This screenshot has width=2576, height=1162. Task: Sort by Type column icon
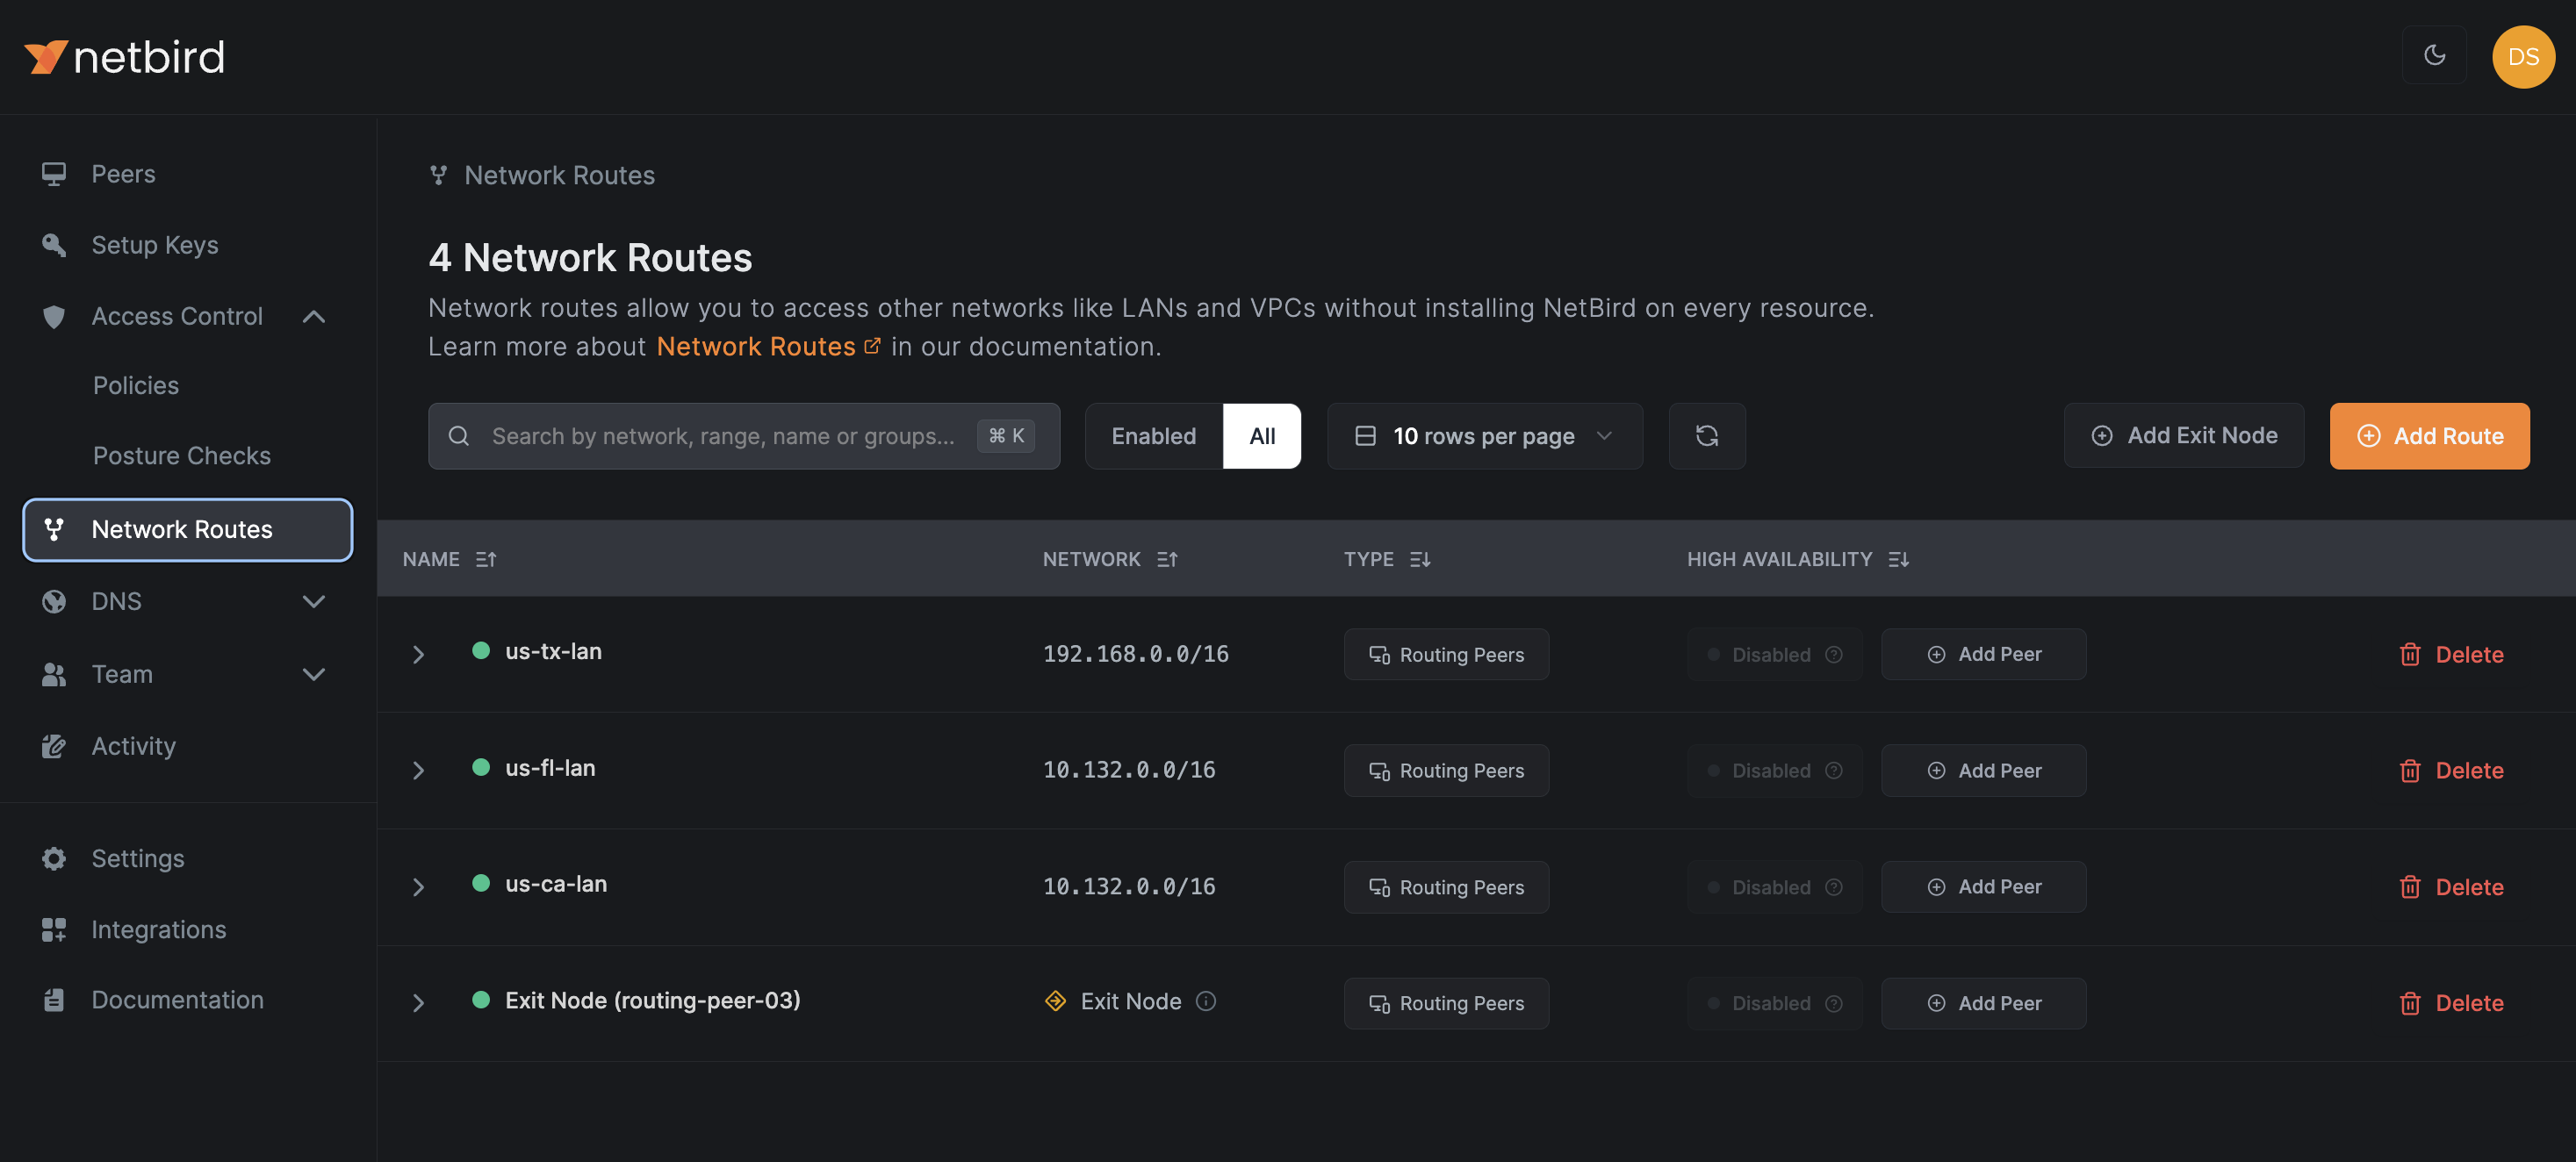[x=1419, y=559]
